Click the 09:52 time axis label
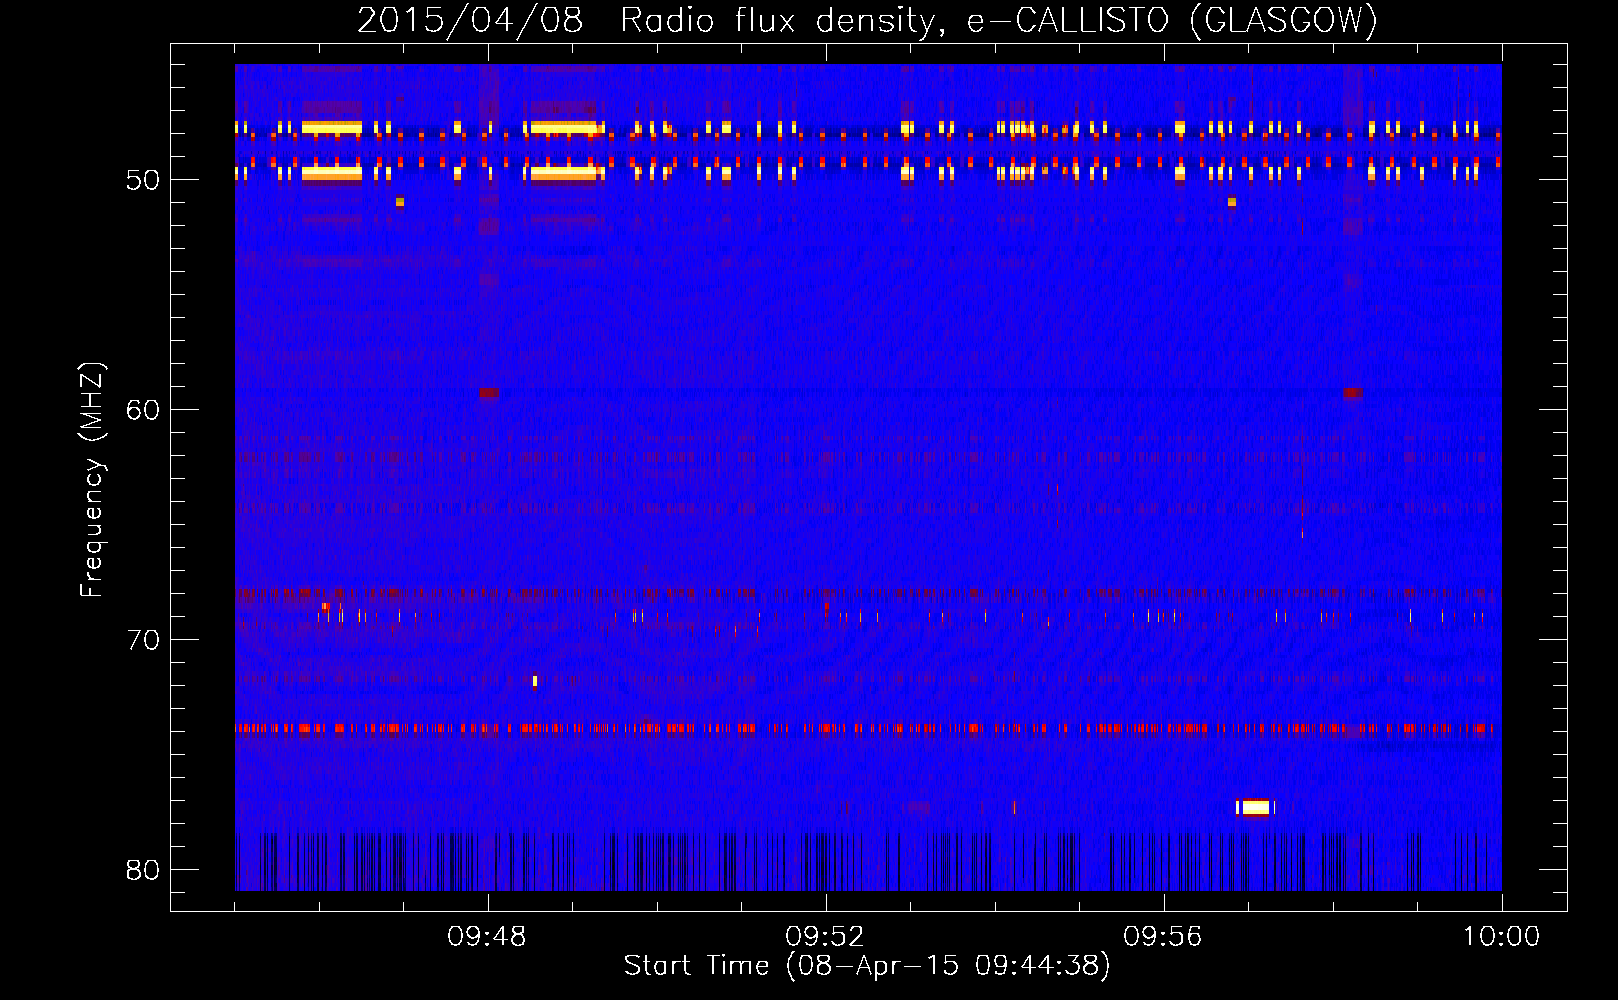This screenshot has width=1618, height=1000. (825, 937)
